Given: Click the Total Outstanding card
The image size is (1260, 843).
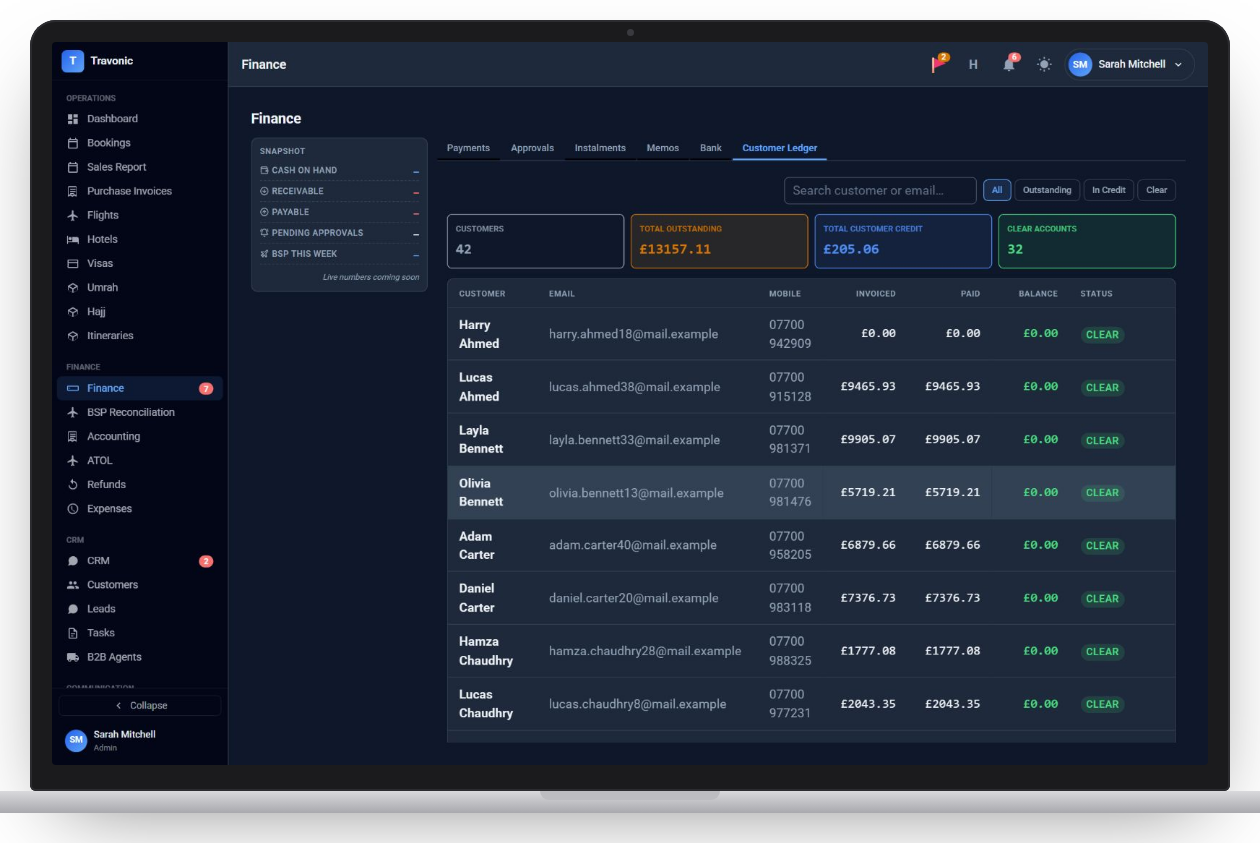Looking at the screenshot, I should click(x=719, y=241).
